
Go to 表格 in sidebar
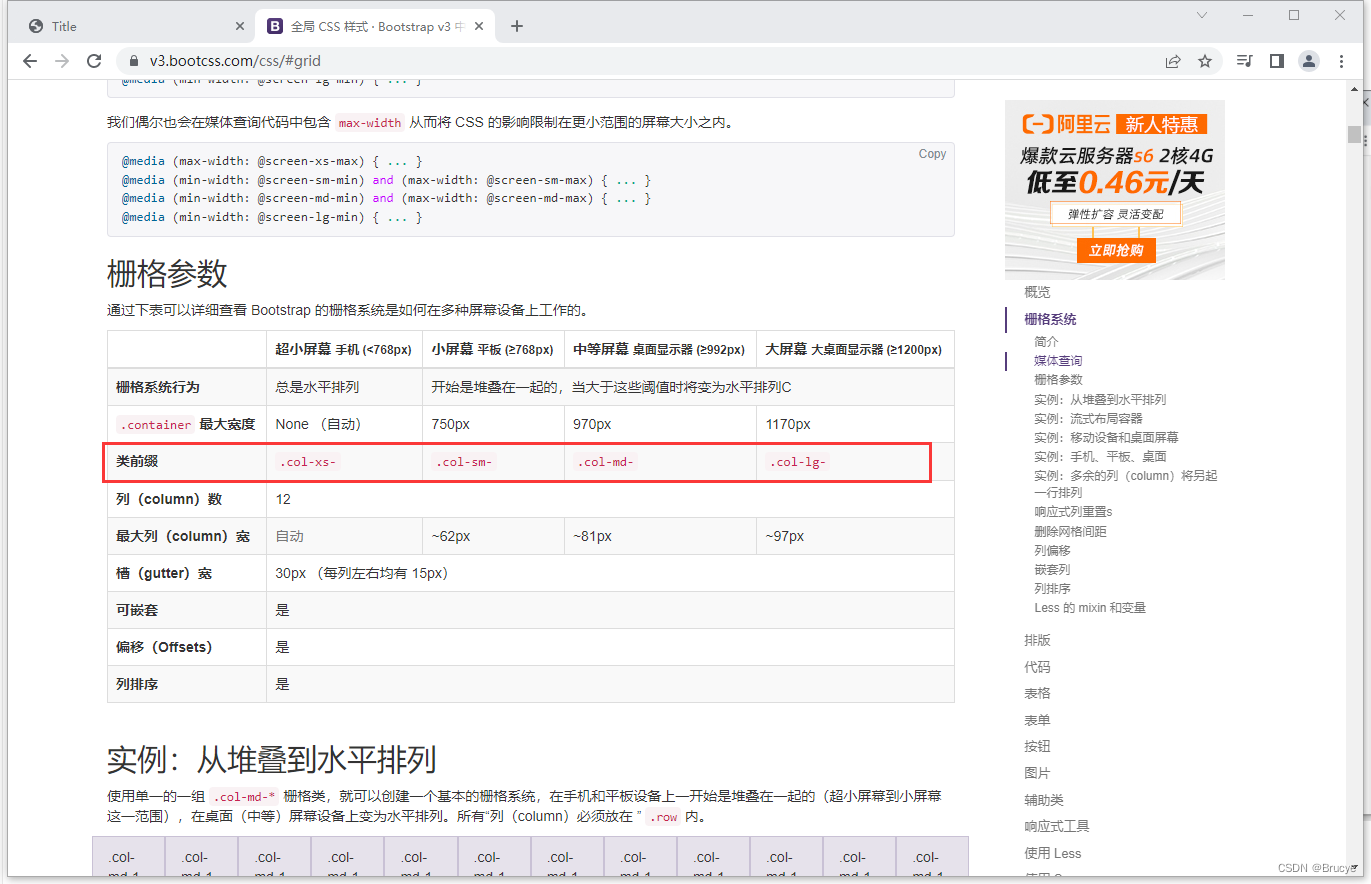click(1037, 693)
